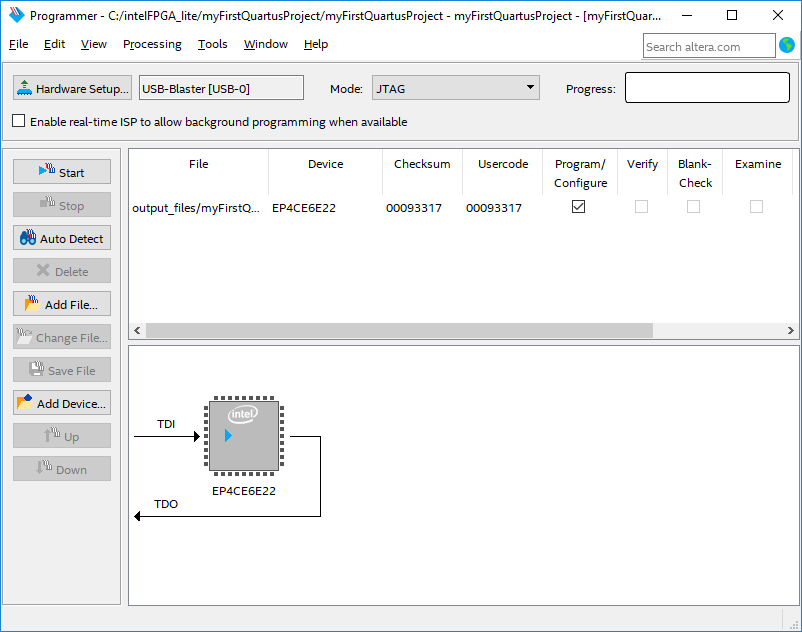The width and height of the screenshot is (802, 632).
Task: Open the Help menu
Action: coord(316,44)
